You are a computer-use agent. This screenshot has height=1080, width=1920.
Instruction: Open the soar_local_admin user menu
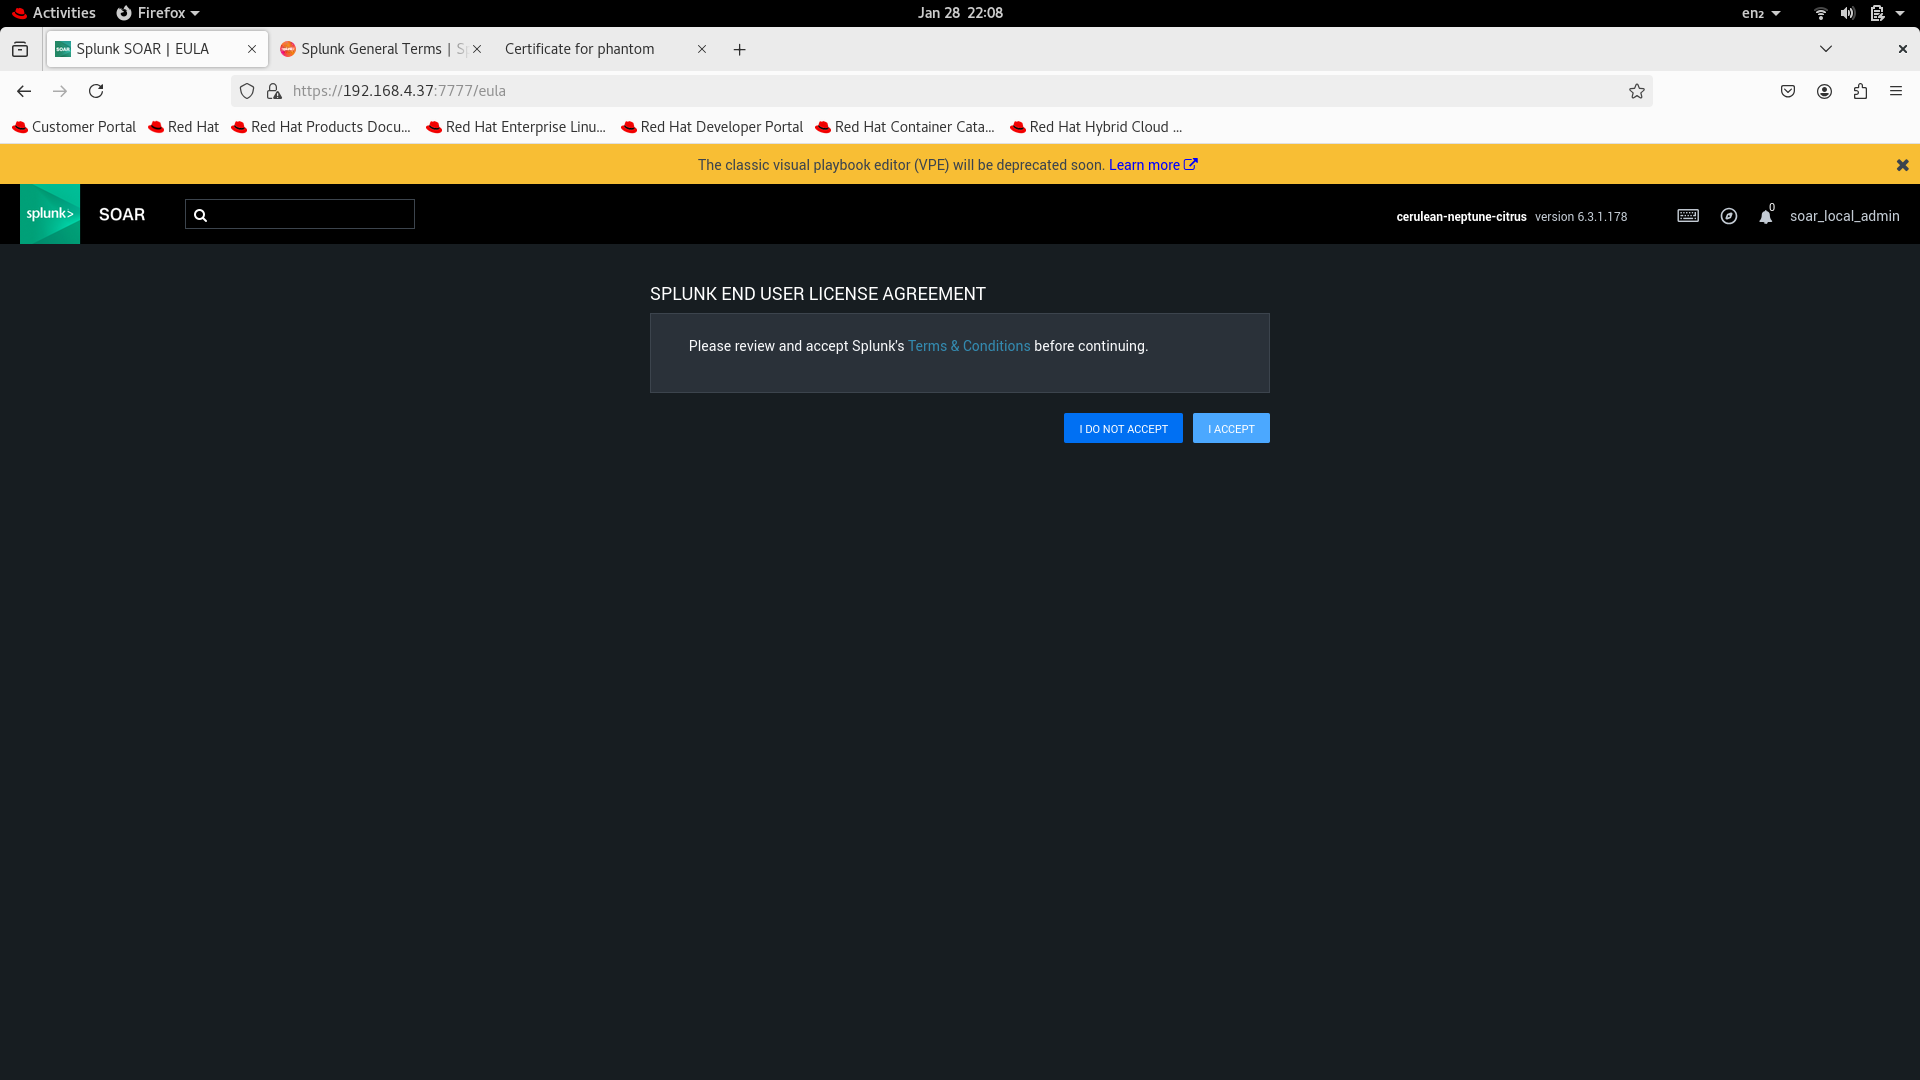[x=1844, y=216]
